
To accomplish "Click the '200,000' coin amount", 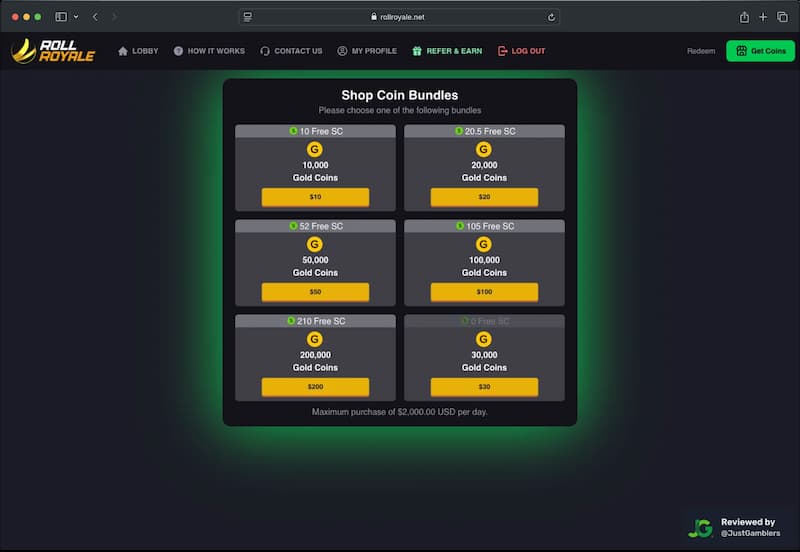I will (x=315, y=355).
